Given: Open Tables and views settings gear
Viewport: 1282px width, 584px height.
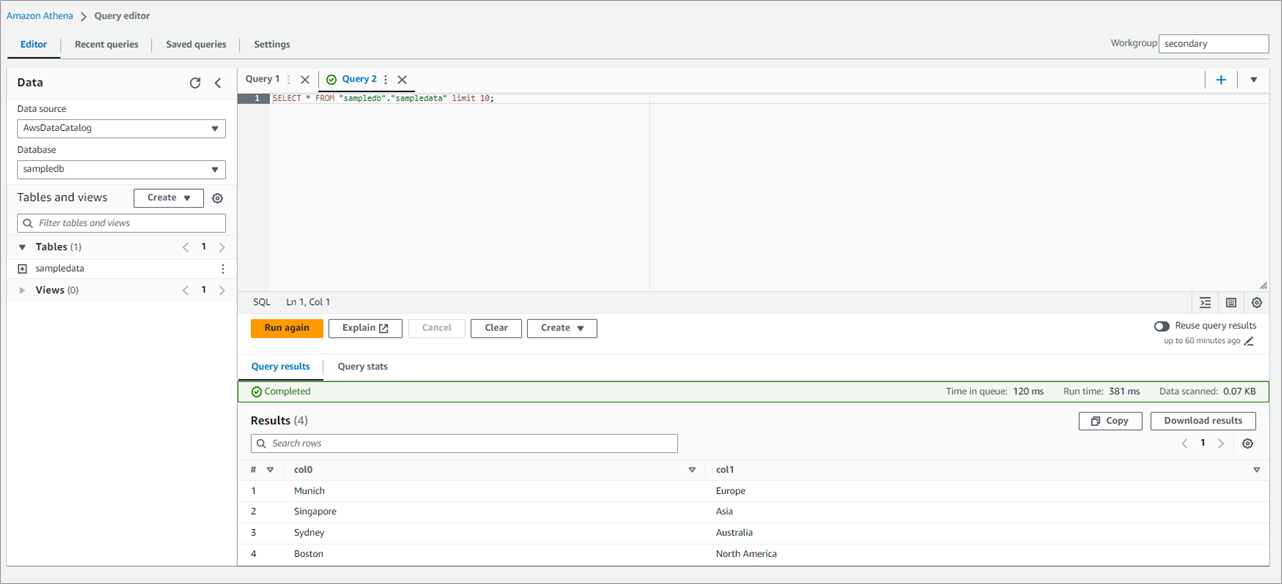Looking at the screenshot, I should pyautogui.click(x=217, y=198).
